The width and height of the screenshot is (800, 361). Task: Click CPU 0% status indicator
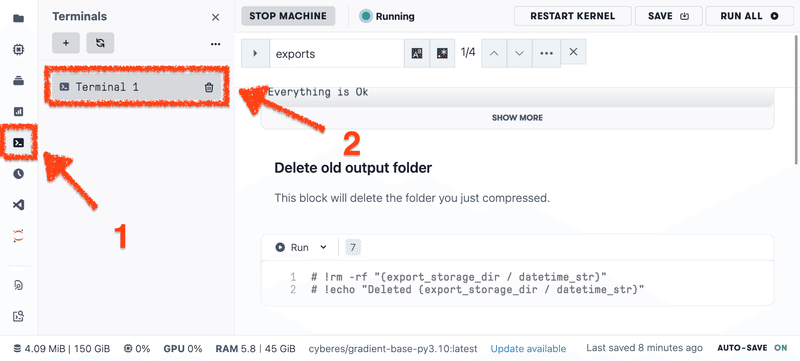tap(137, 349)
